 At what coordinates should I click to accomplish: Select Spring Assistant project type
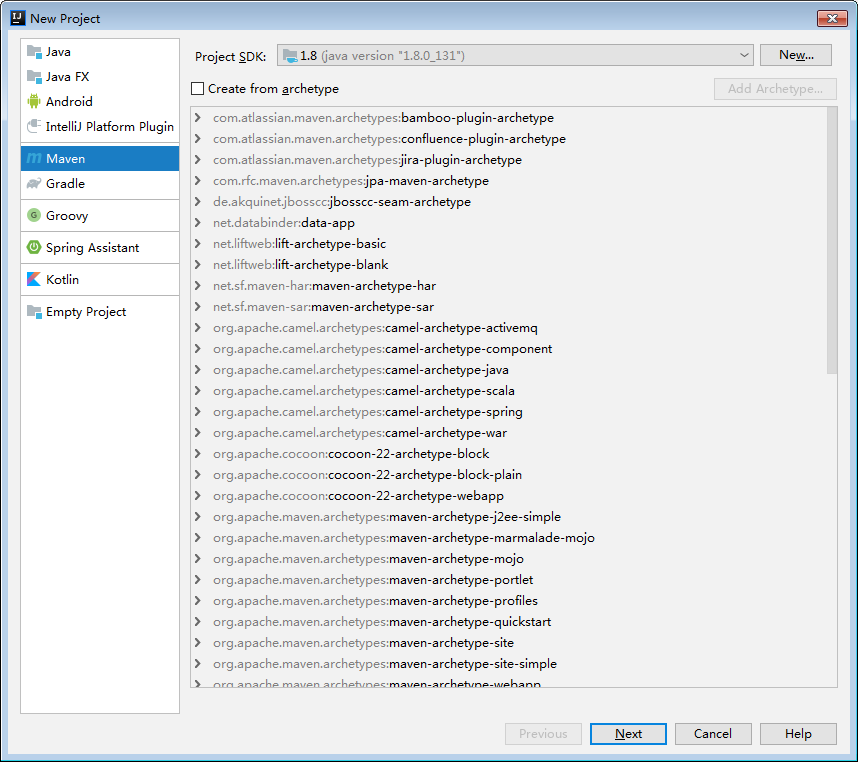[x=100, y=247]
